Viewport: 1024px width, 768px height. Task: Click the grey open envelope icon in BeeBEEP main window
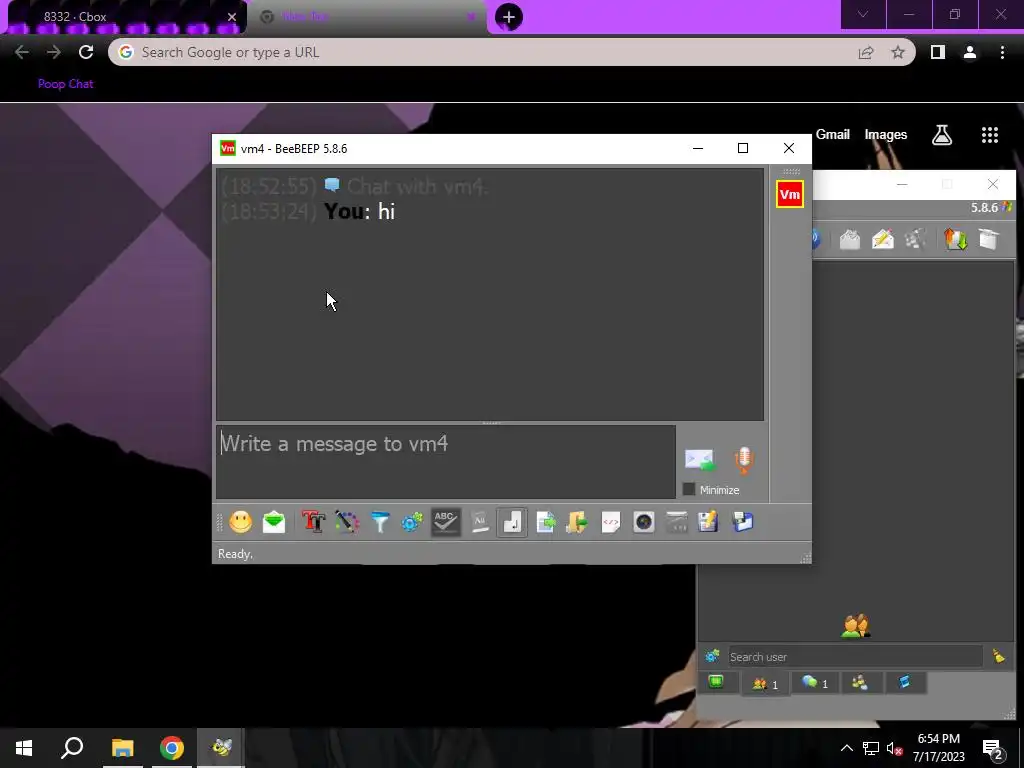[x=850, y=239]
